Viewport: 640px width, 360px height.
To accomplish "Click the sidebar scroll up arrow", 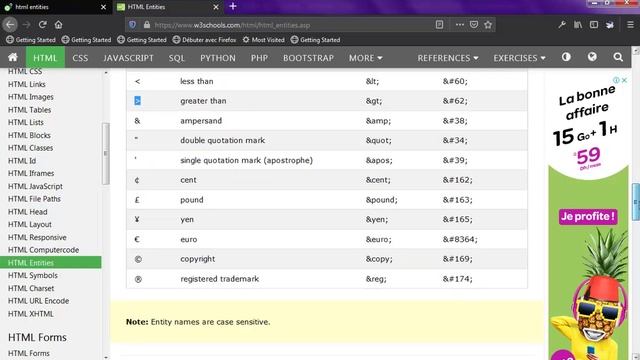I will tap(106, 73).
